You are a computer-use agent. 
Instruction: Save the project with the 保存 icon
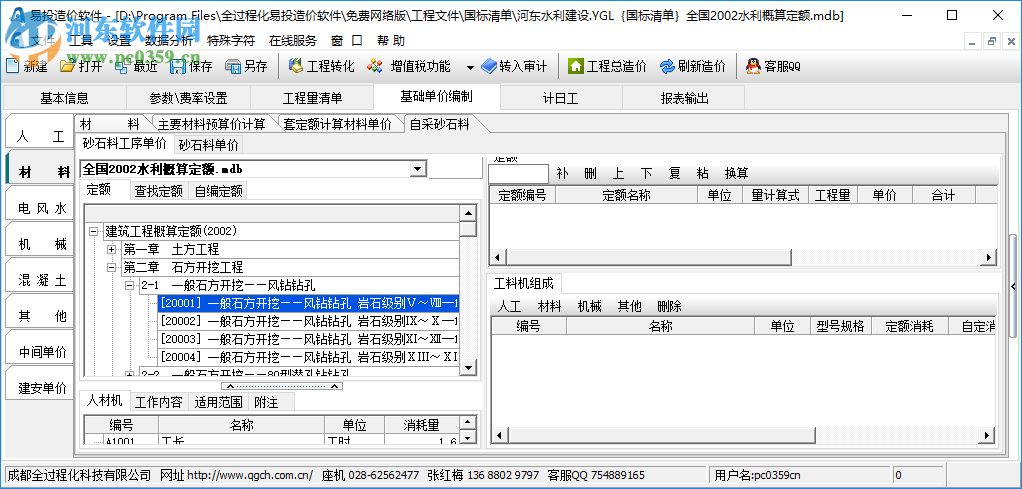[x=178, y=66]
